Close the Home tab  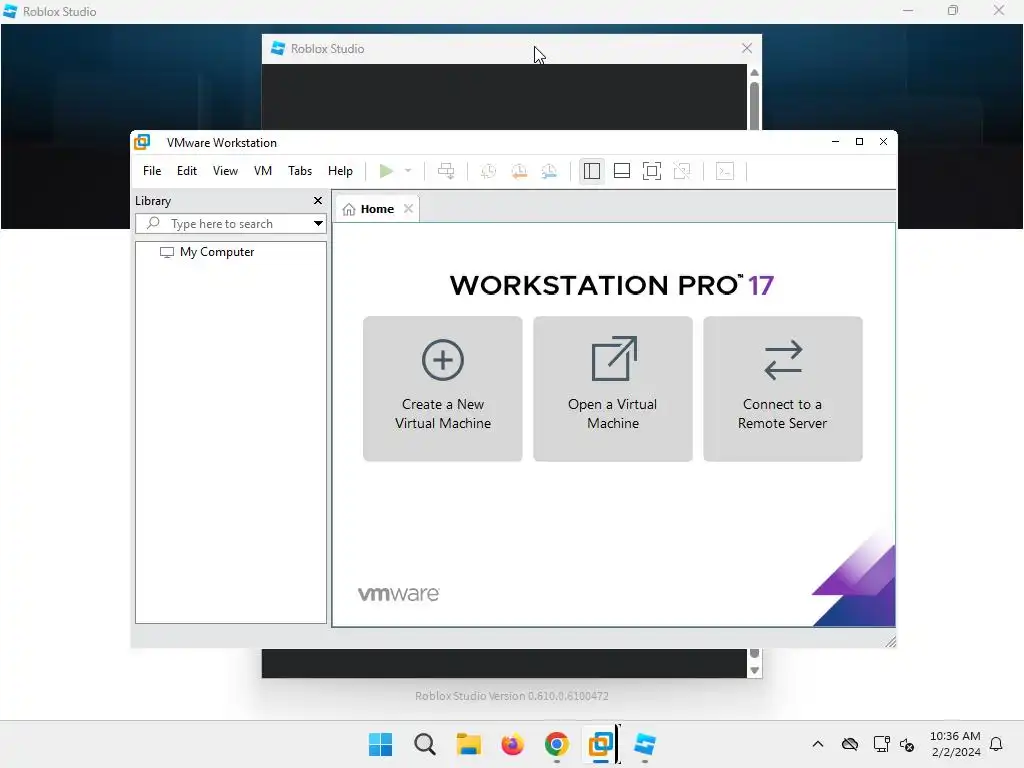(408, 209)
